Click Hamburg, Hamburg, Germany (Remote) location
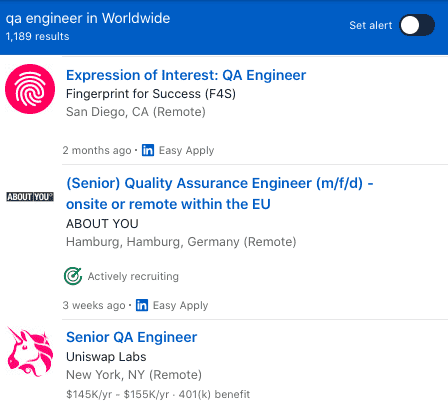This screenshot has height=412, width=448. coord(181,242)
